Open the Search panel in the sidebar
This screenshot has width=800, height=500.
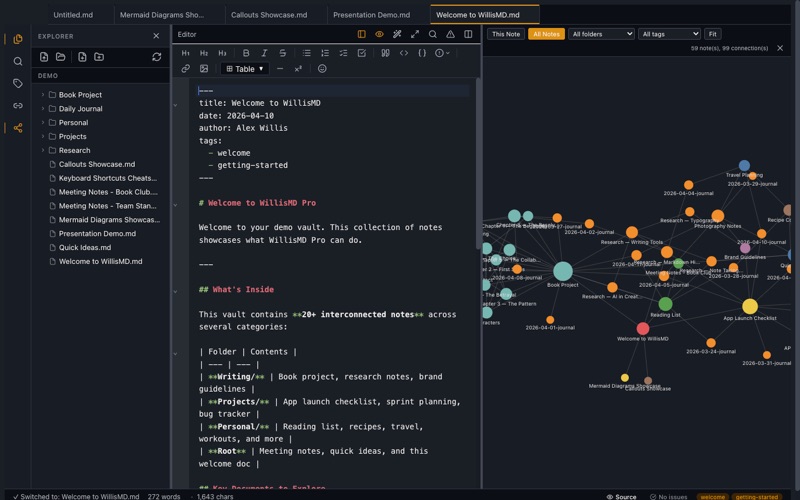tap(18, 61)
